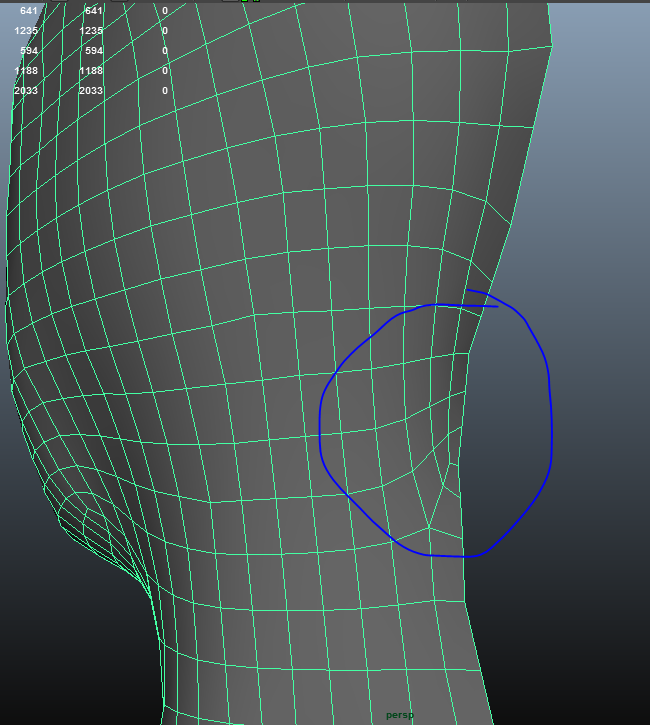Click the second-column 1188 value
This screenshot has width=650, height=725.
(x=92, y=71)
